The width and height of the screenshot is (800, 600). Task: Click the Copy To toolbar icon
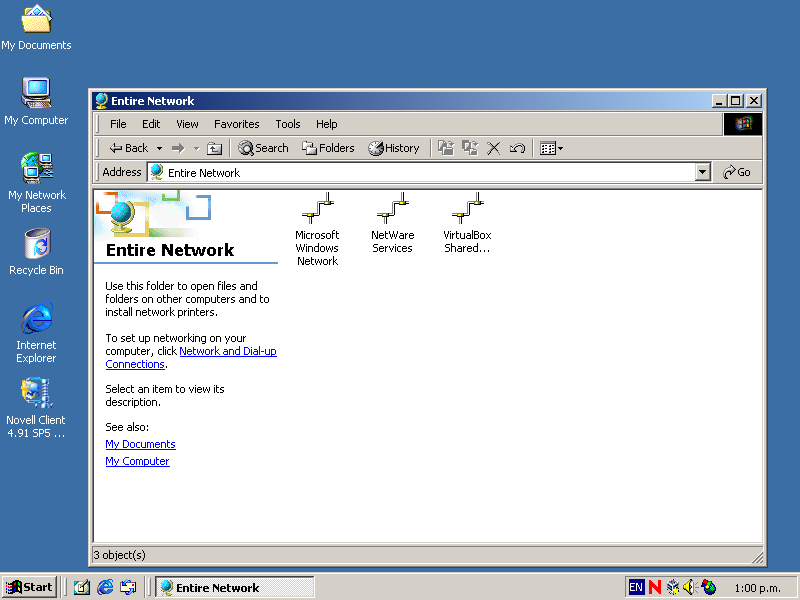470,148
